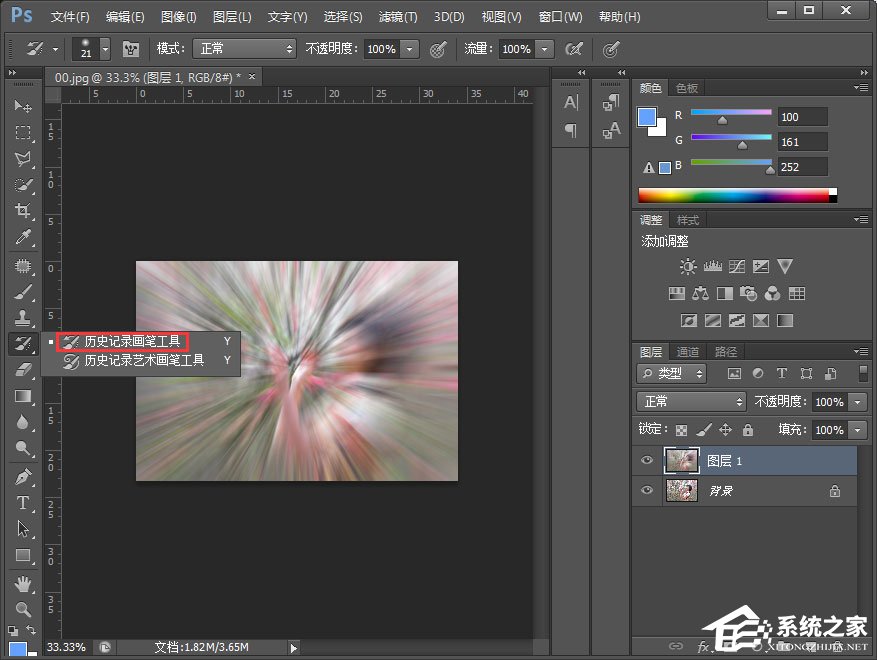The image size is (877, 660).
Task: Open the 滤镜 menu
Action: (x=397, y=16)
